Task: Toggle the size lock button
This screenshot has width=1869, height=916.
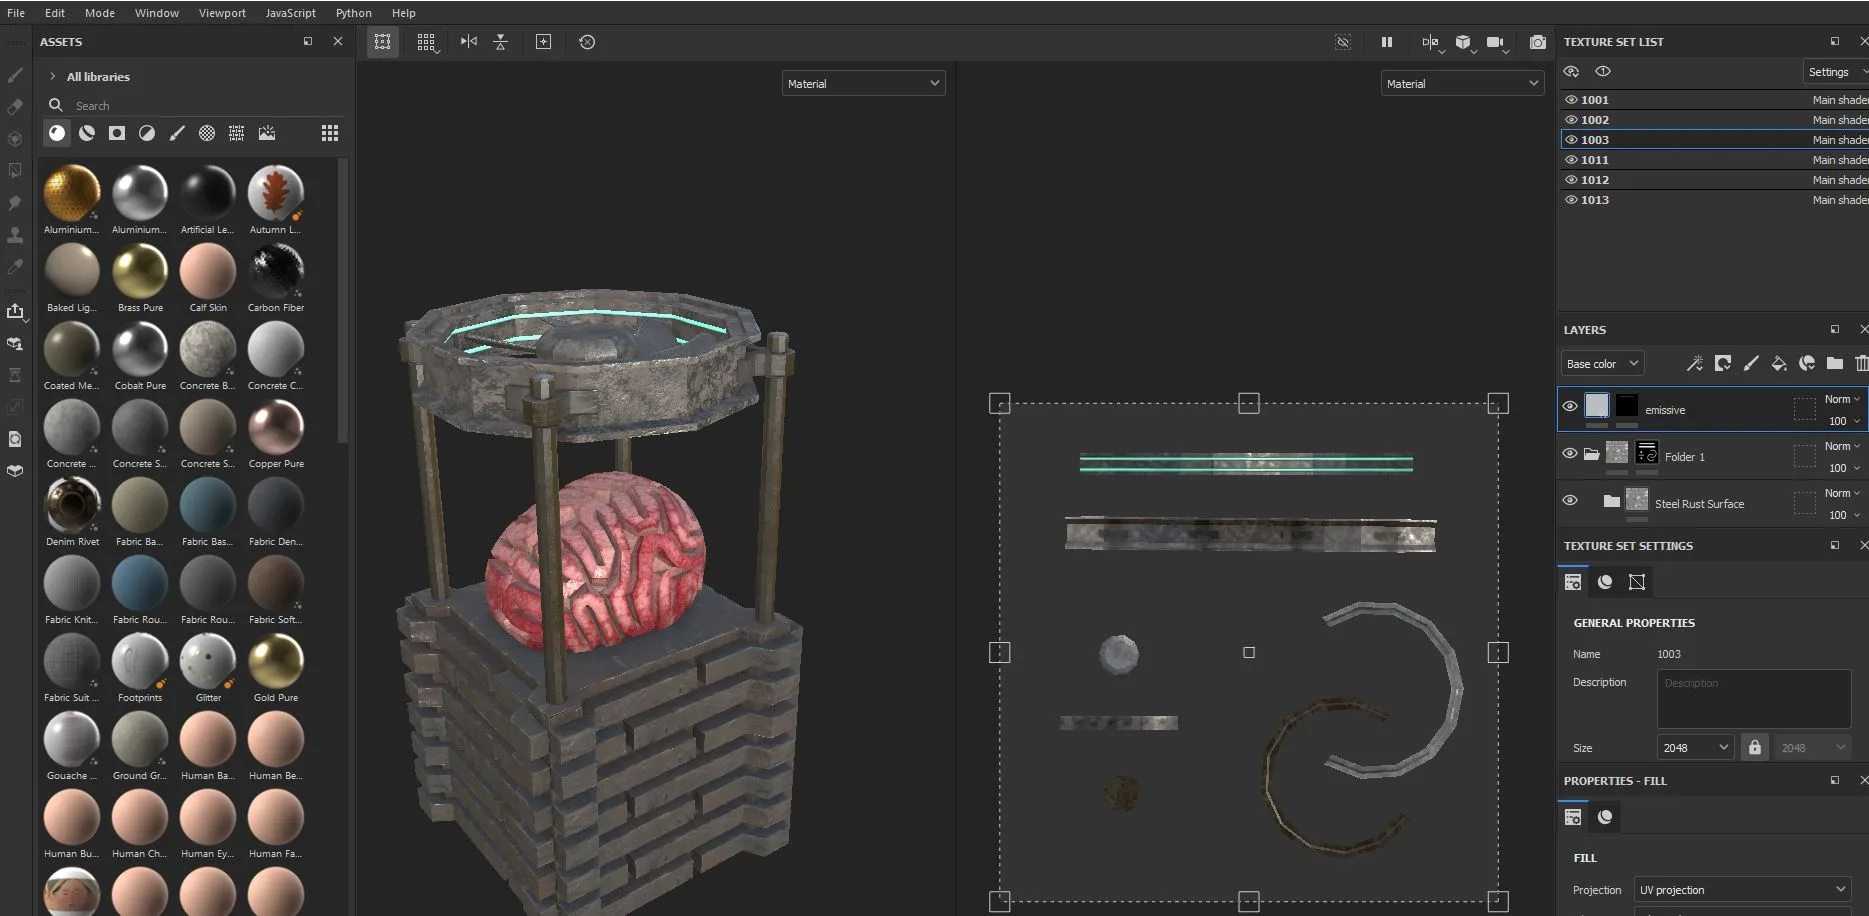Action: 1754,748
